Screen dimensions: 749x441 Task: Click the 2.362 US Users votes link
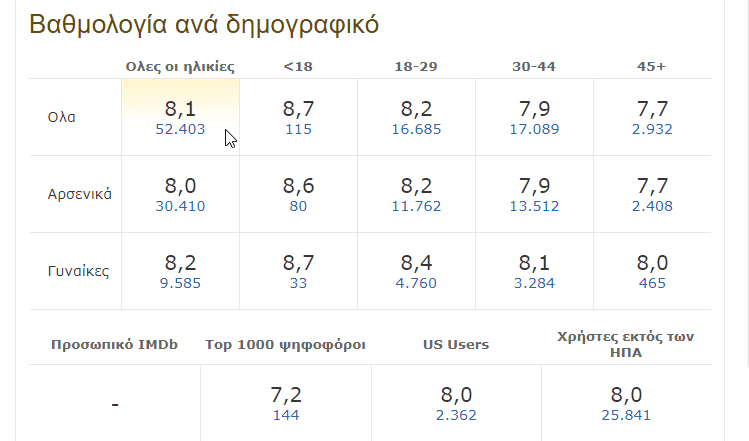pyautogui.click(x=456, y=415)
